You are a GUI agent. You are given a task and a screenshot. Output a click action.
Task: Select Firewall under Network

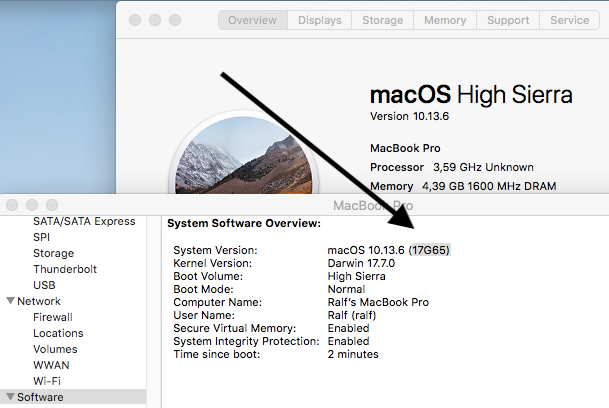[x=53, y=317]
